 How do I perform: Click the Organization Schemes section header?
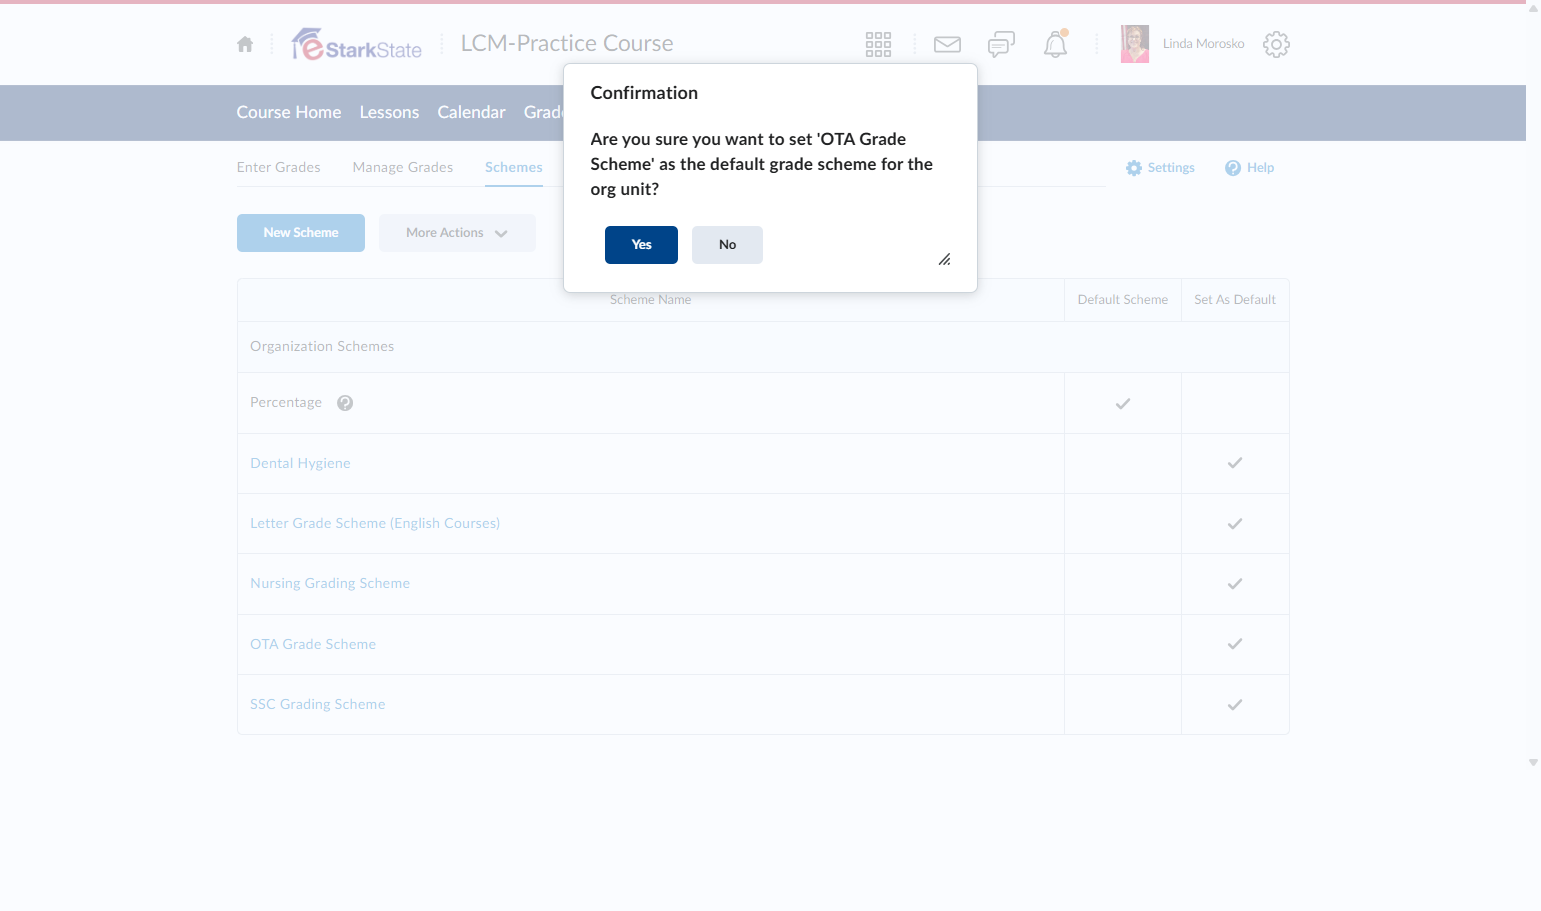(x=322, y=347)
